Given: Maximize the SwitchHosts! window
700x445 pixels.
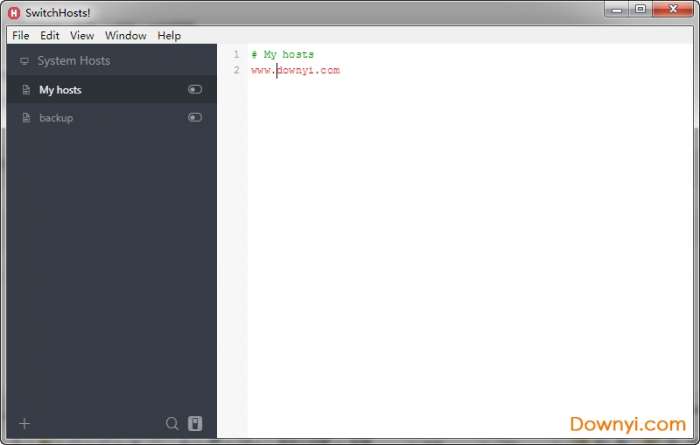Looking at the screenshot, I should click(x=640, y=9).
